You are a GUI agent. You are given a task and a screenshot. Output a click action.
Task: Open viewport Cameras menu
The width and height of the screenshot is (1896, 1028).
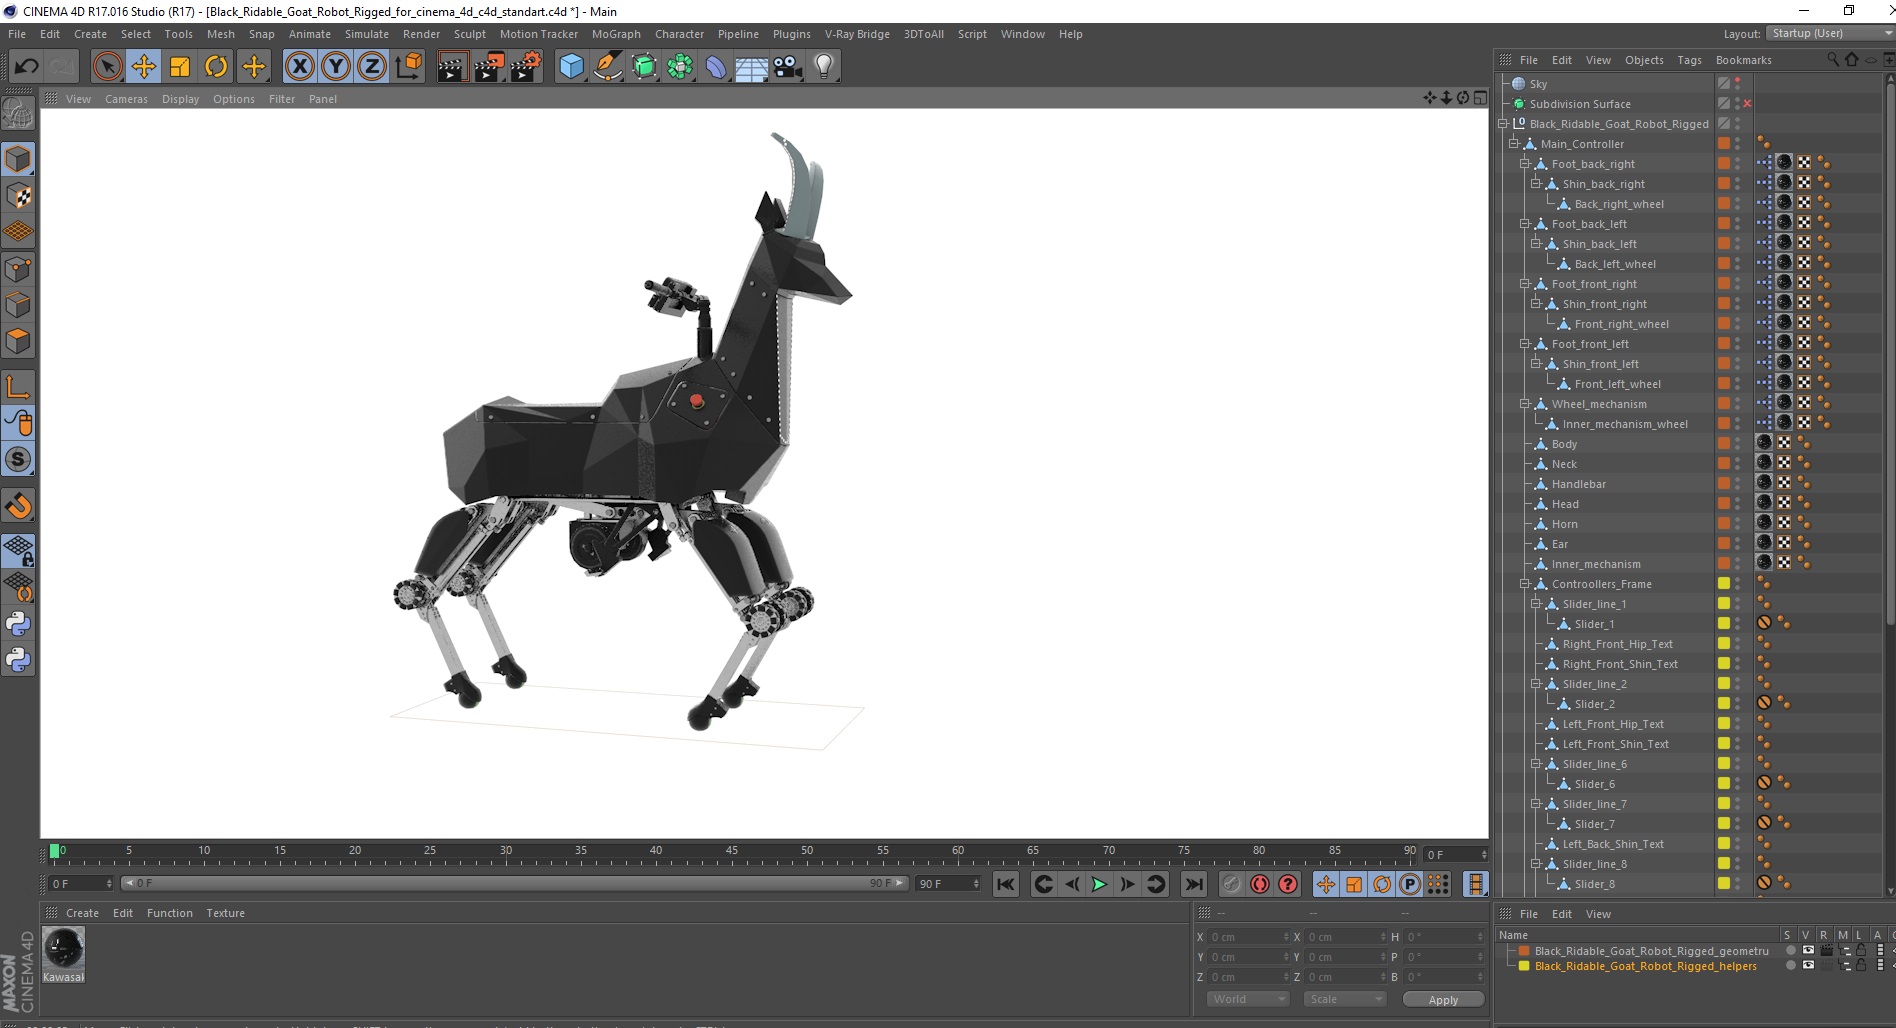(x=126, y=99)
